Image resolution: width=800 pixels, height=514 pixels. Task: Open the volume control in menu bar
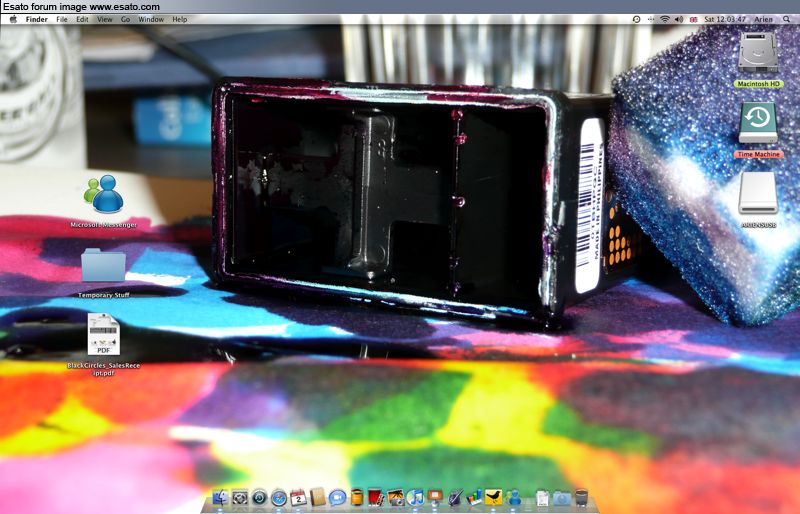click(x=678, y=19)
